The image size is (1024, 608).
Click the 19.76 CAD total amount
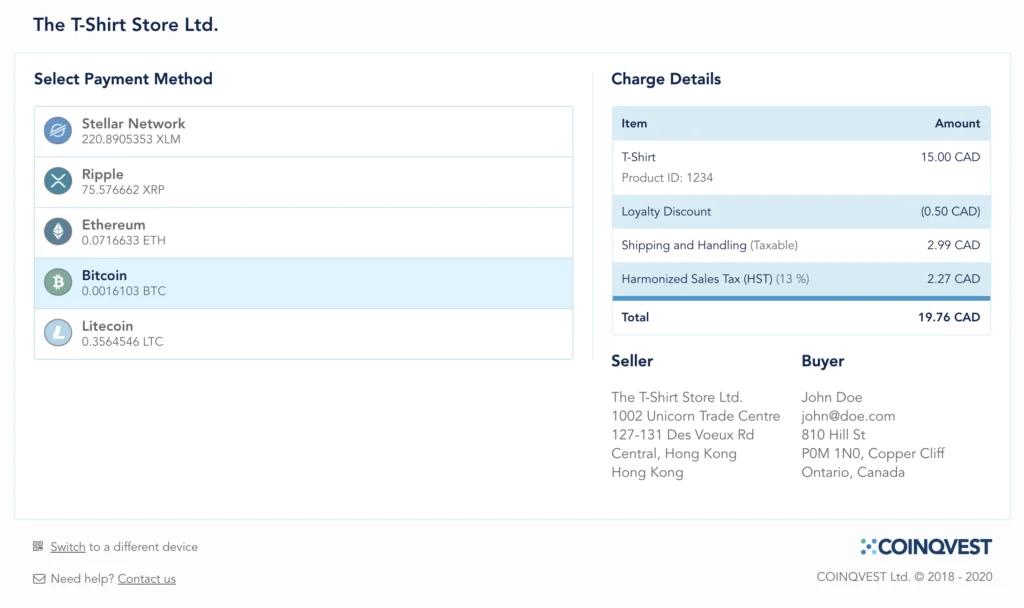tap(949, 317)
